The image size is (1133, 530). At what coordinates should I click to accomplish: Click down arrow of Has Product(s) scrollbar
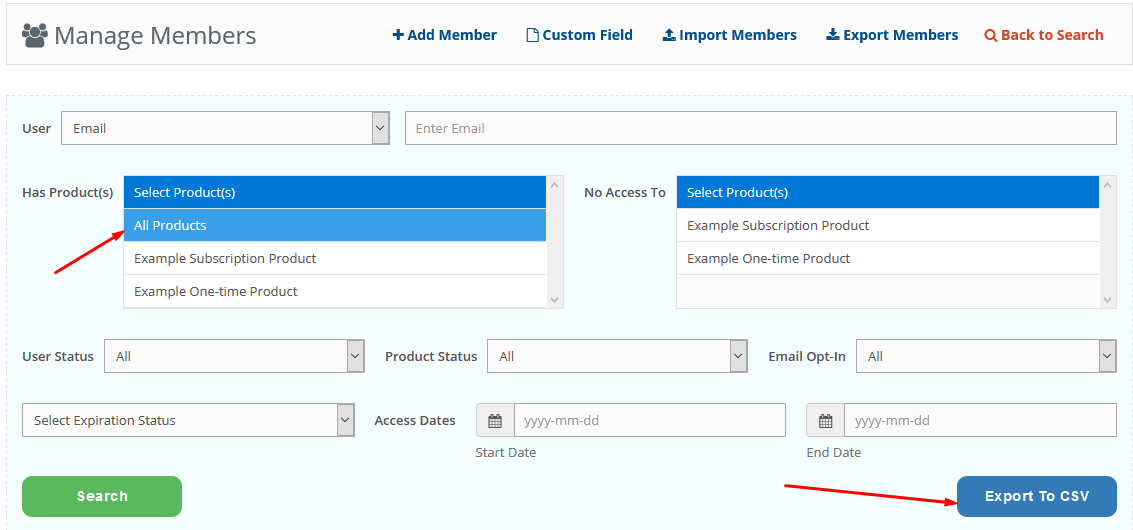[554, 299]
